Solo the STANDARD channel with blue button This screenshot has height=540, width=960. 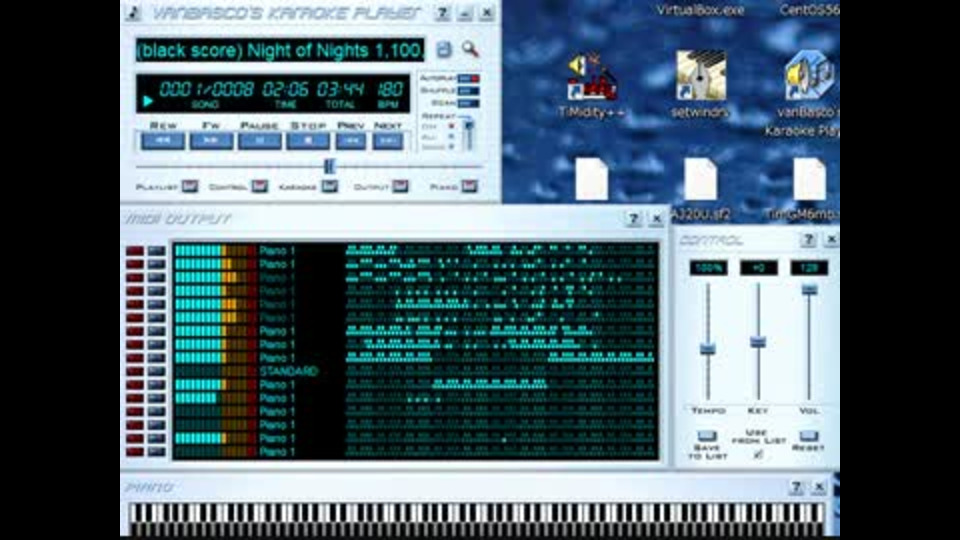pos(156,371)
